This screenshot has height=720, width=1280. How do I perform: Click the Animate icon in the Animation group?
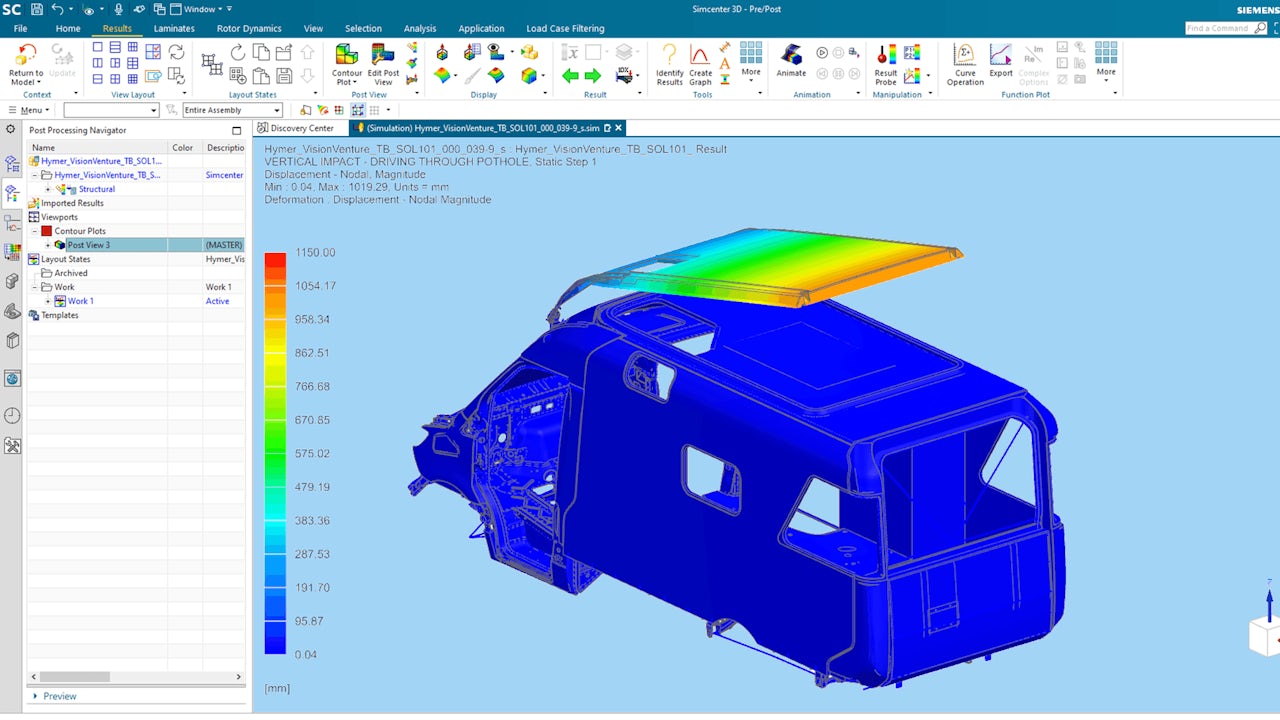pyautogui.click(x=790, y=58)
